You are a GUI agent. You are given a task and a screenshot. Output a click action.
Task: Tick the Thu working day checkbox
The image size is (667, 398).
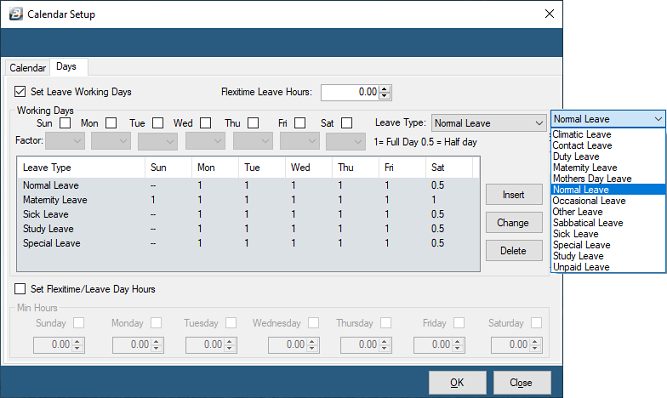(253, 123)
